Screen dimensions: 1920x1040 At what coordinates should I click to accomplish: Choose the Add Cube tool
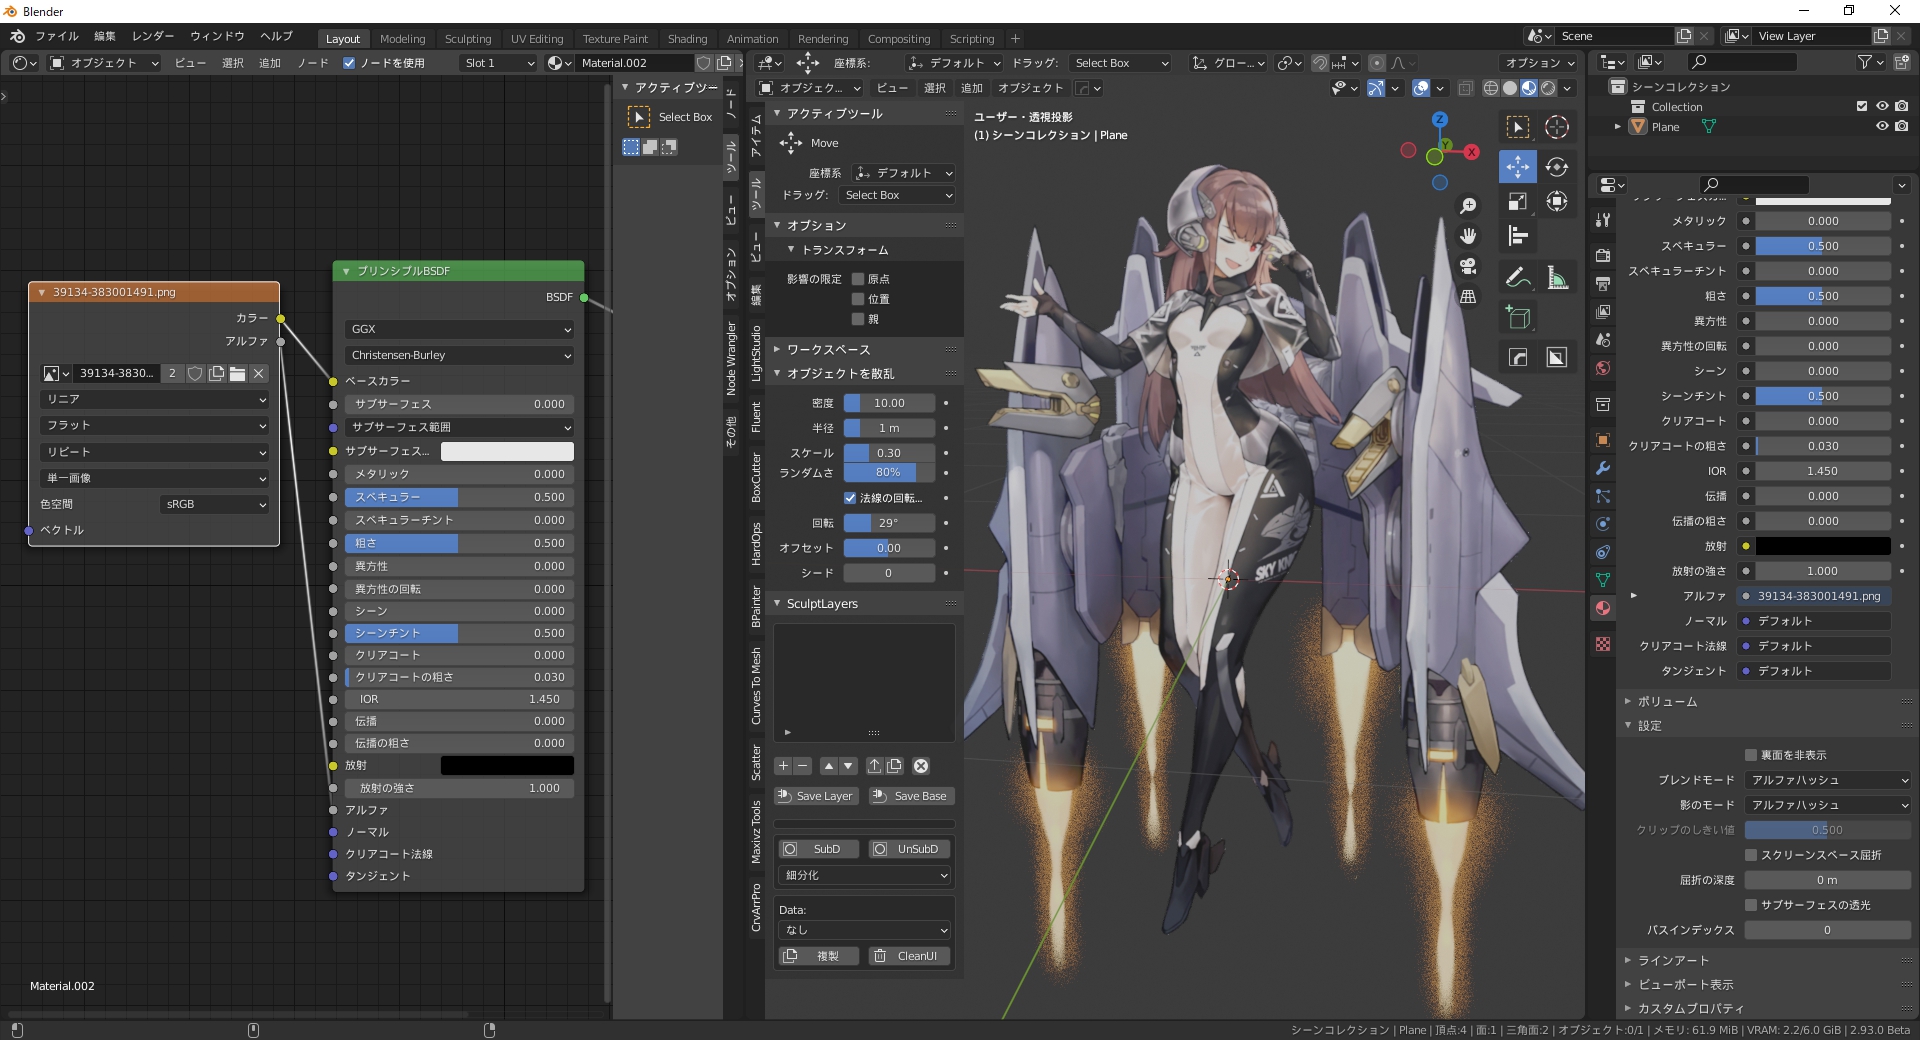click(1517, 318)
